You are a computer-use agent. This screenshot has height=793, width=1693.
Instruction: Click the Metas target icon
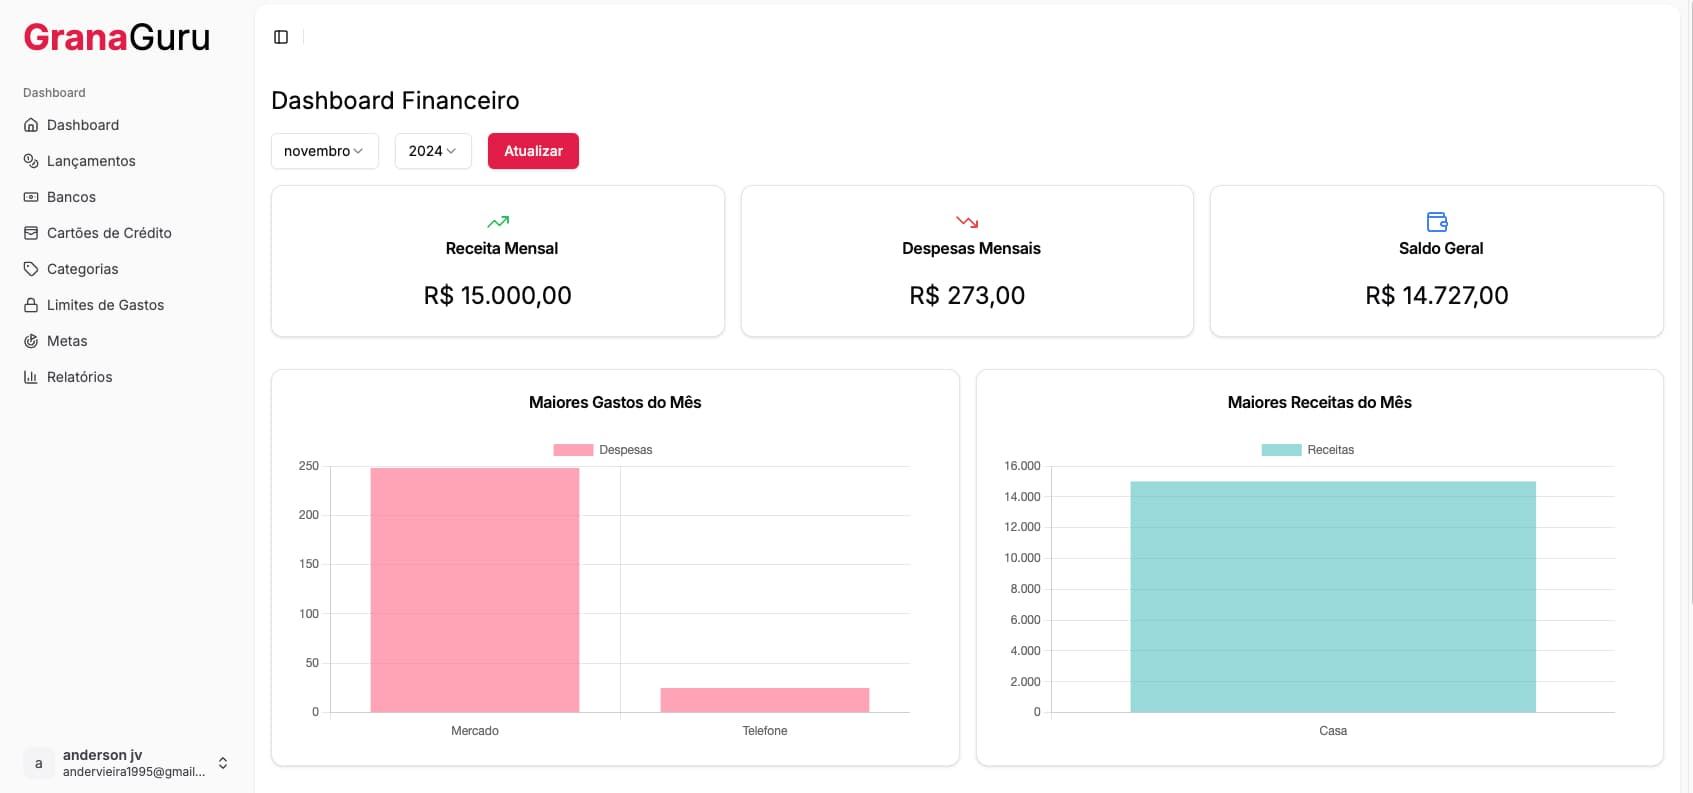[x=31, y=341]
